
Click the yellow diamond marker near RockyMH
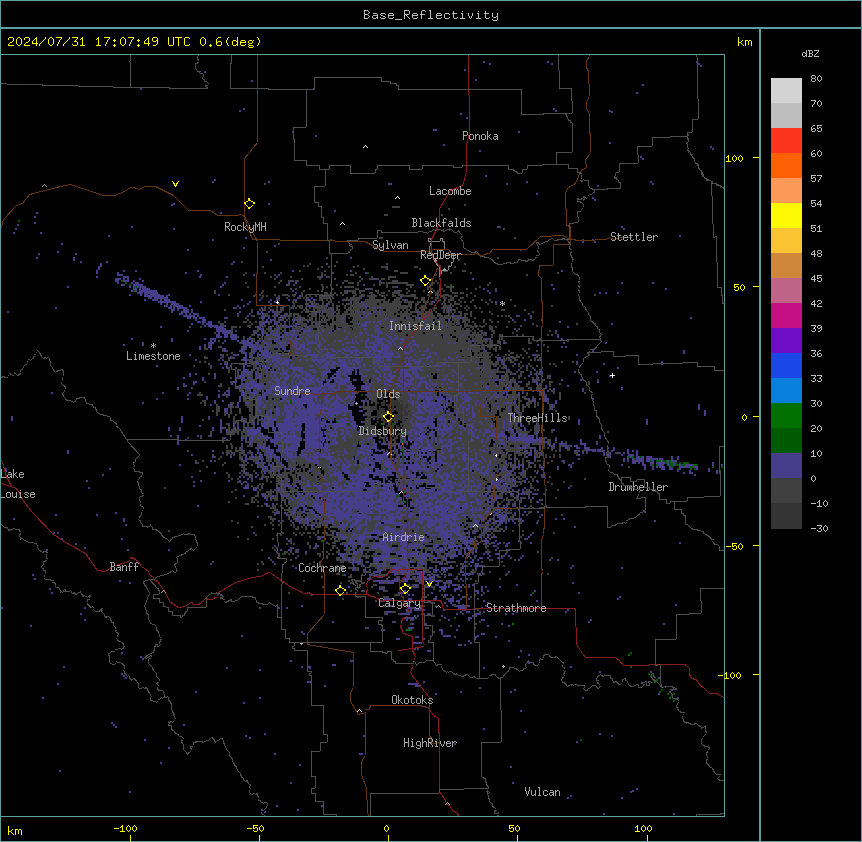[250, 204]
